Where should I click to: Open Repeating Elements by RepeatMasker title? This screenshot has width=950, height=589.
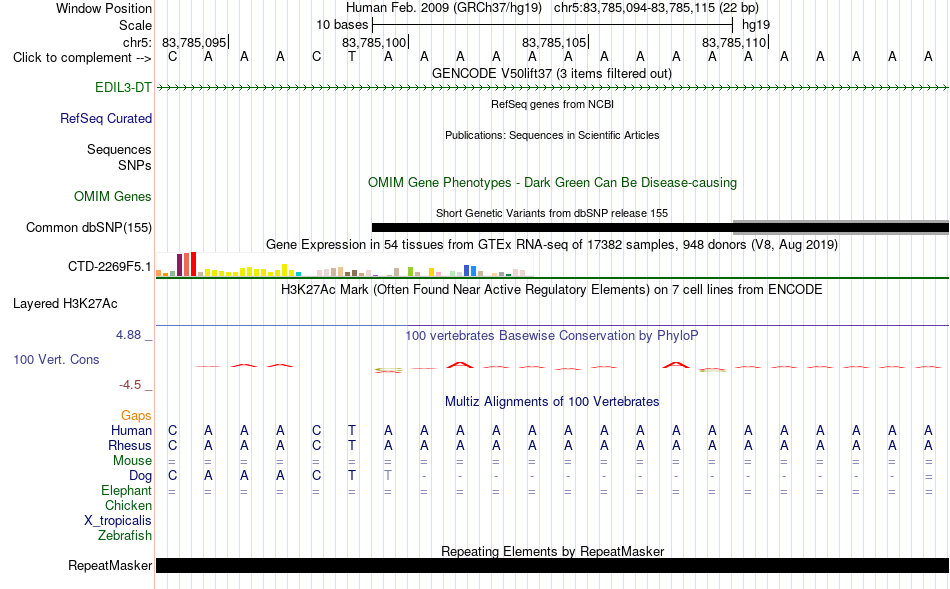[553, 551]
